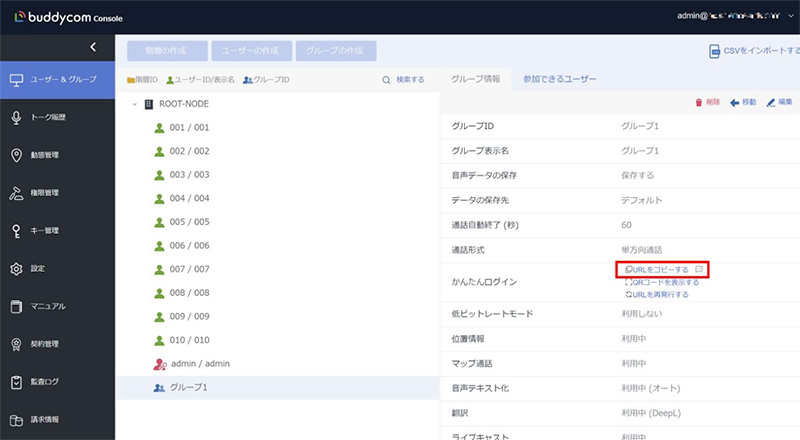Switch to グループ情報 tab
This screenshot has height=440, width=800.
click(x=476, y=79)
